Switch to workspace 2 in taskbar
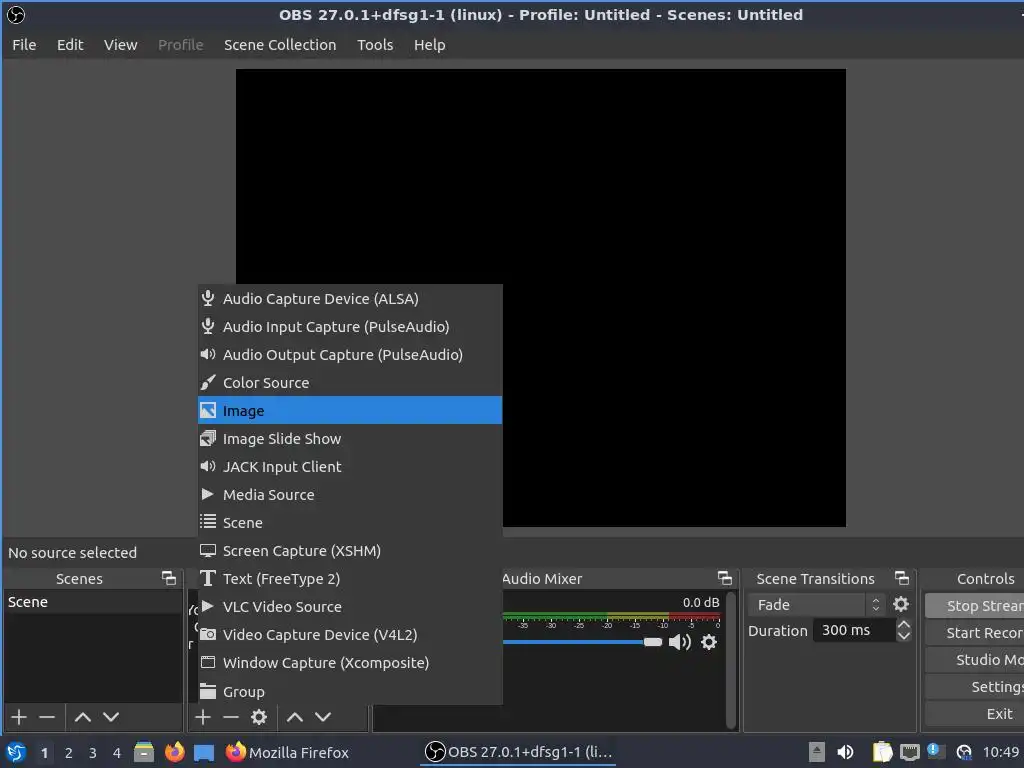 point(69,753)
